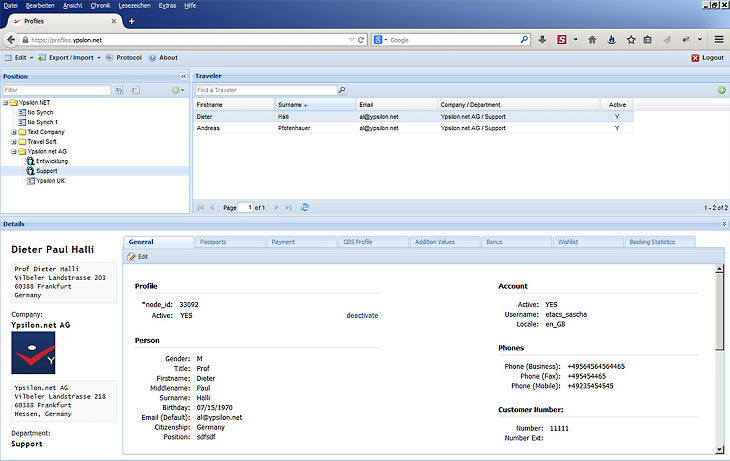730x461 pixels.
Task: Click the collapse-all tree icon in the Position toolbar
Action: pyautogui.click(x=135, y=90)
